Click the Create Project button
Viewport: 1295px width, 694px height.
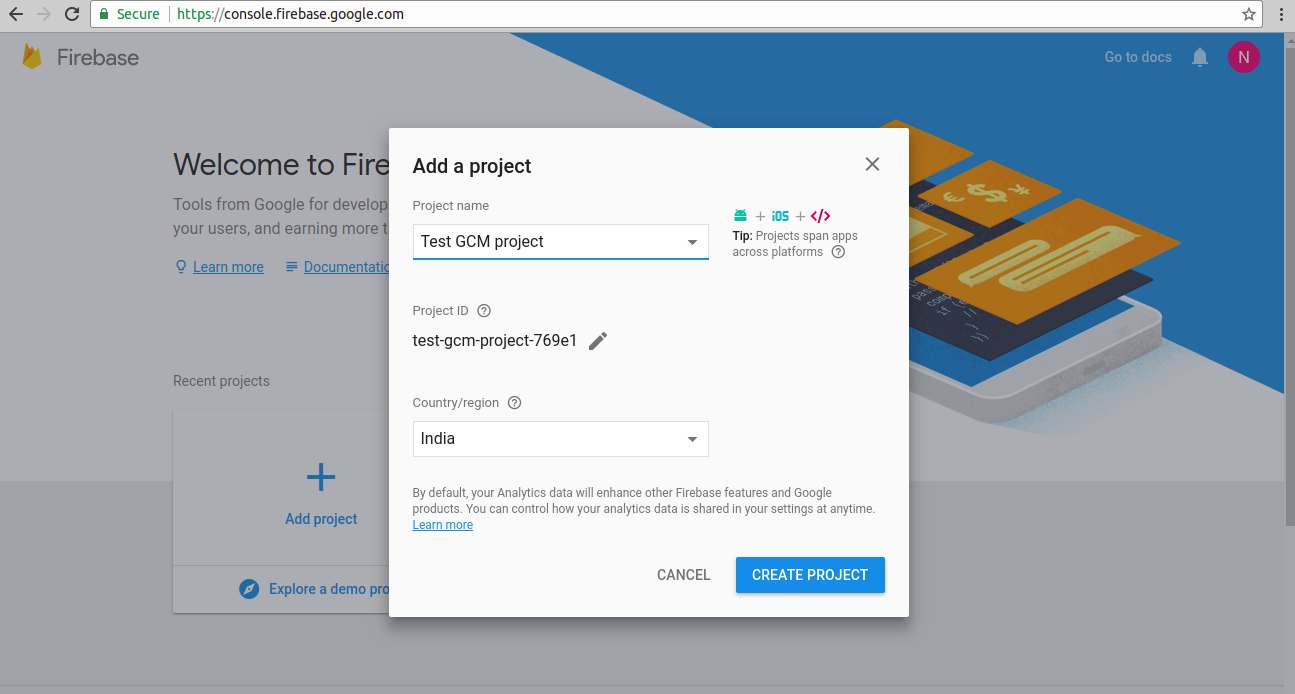(810, 575)
